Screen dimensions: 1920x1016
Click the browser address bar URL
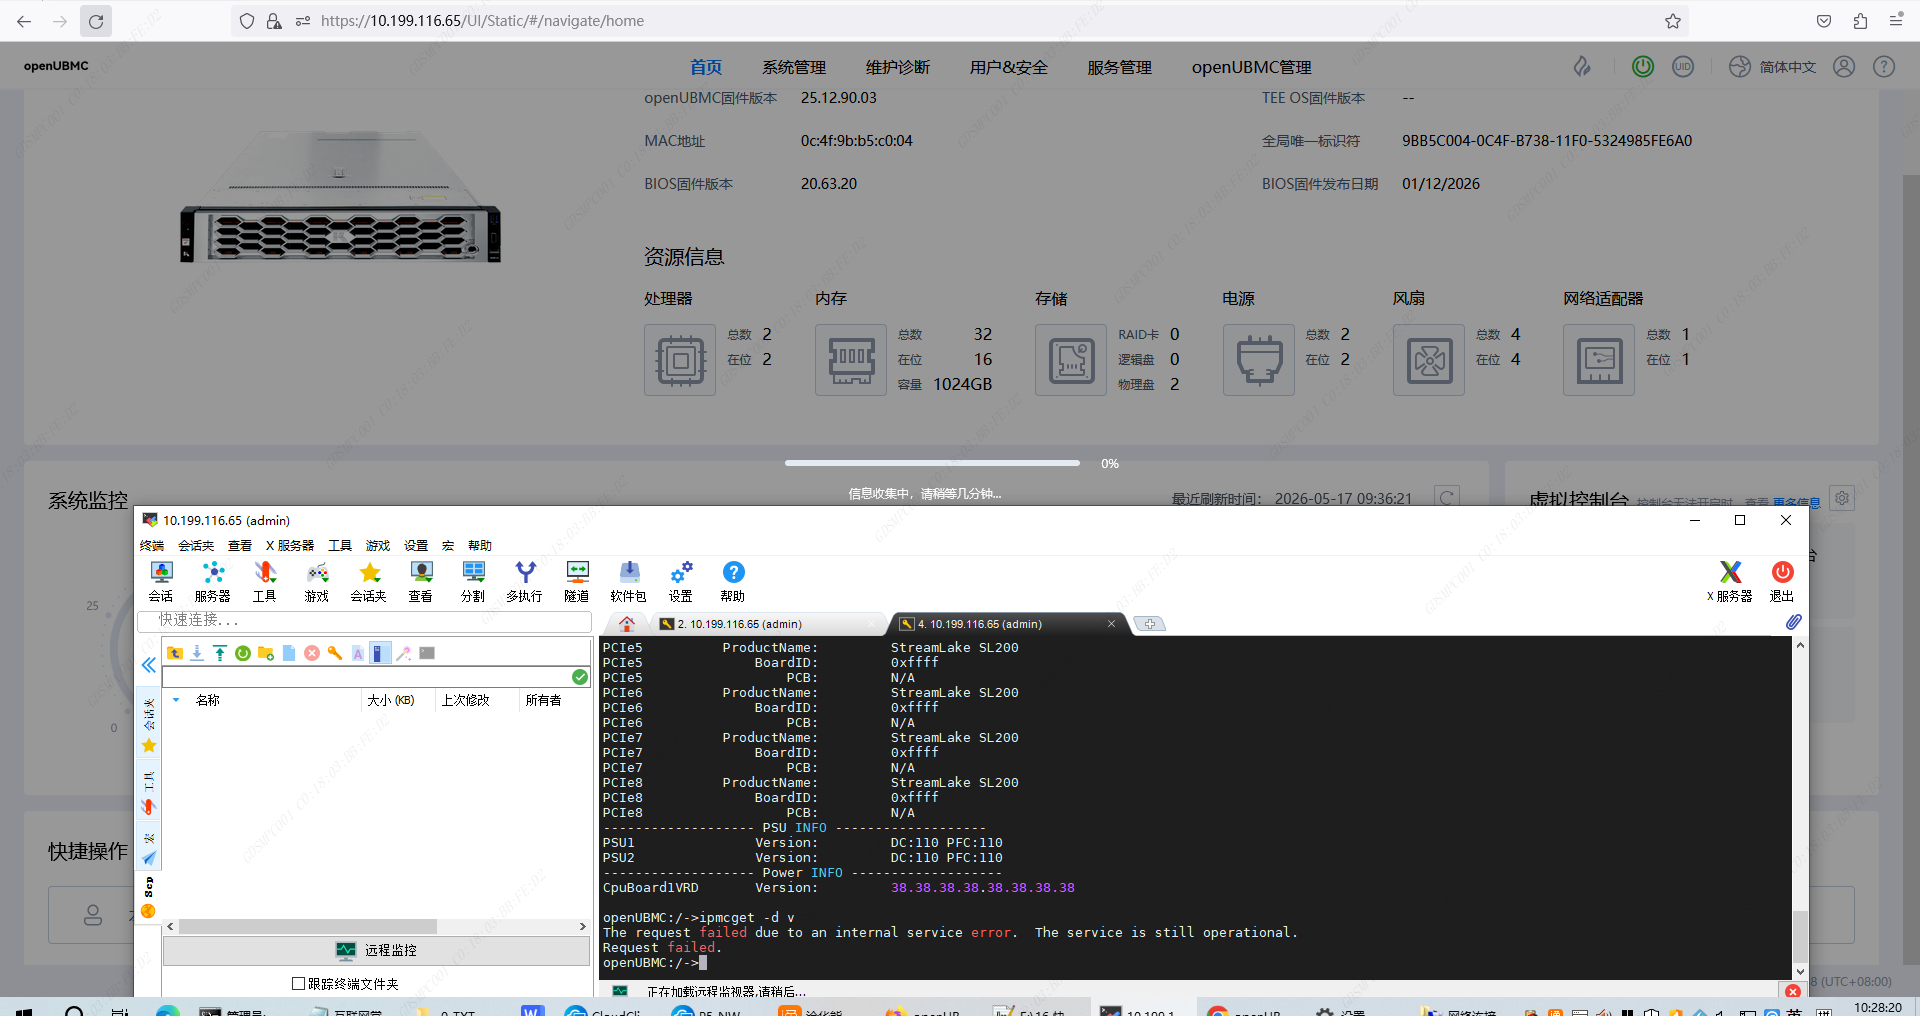point(482,21)
